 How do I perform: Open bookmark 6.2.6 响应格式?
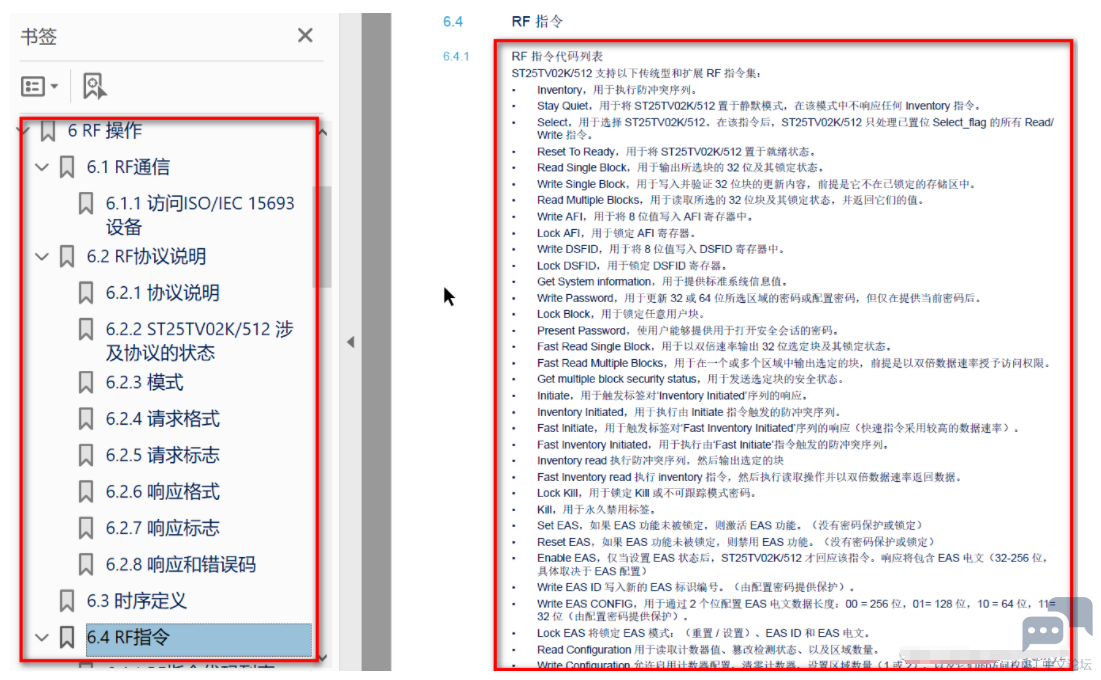click(163, 492)
